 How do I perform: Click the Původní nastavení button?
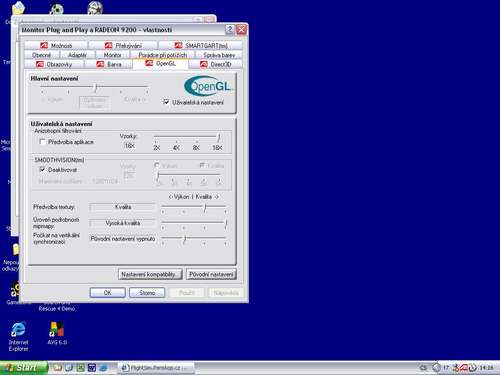tap(211, 274)
